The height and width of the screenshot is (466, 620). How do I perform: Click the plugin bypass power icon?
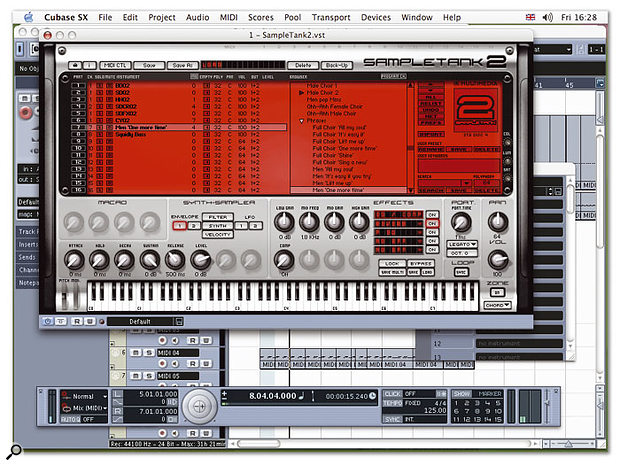47,321
